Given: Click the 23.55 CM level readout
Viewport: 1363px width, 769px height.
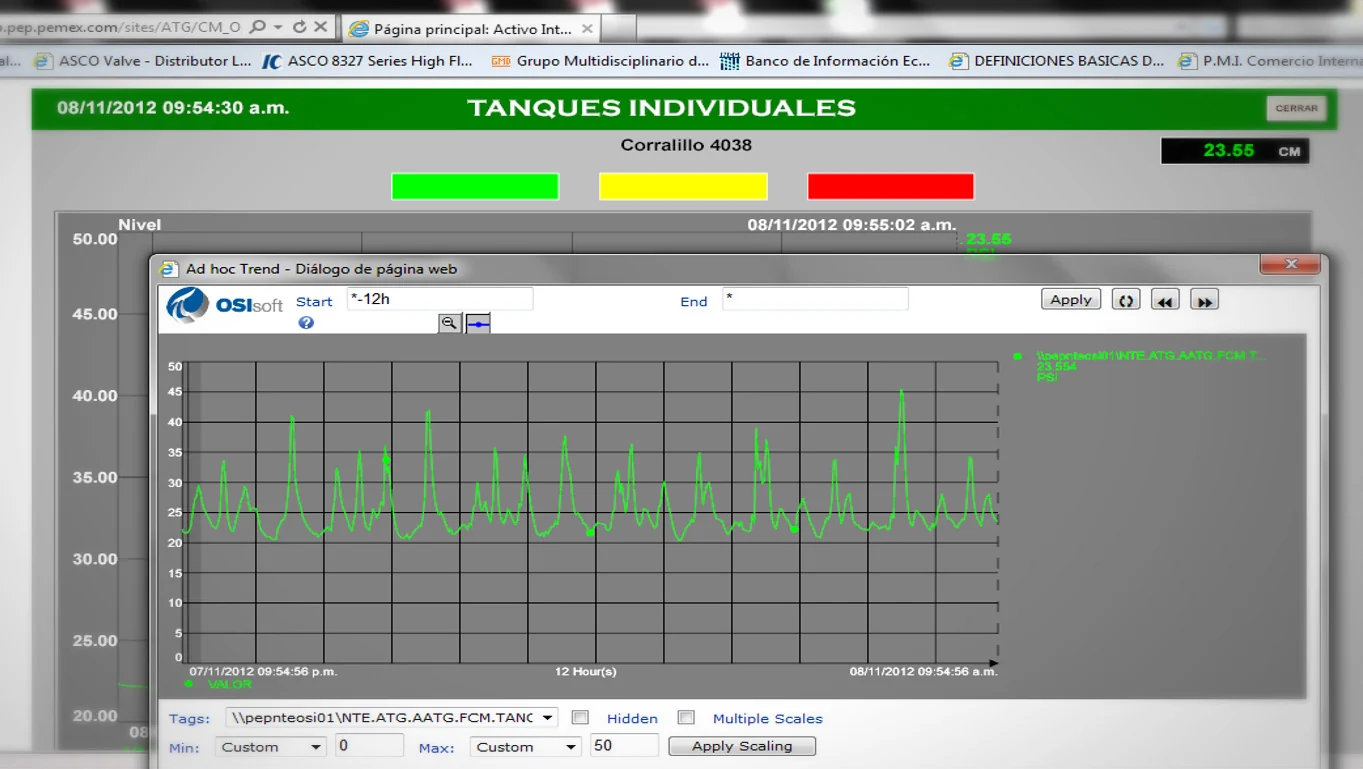Looking at the screenshot, I should [x=1234, y=151].
